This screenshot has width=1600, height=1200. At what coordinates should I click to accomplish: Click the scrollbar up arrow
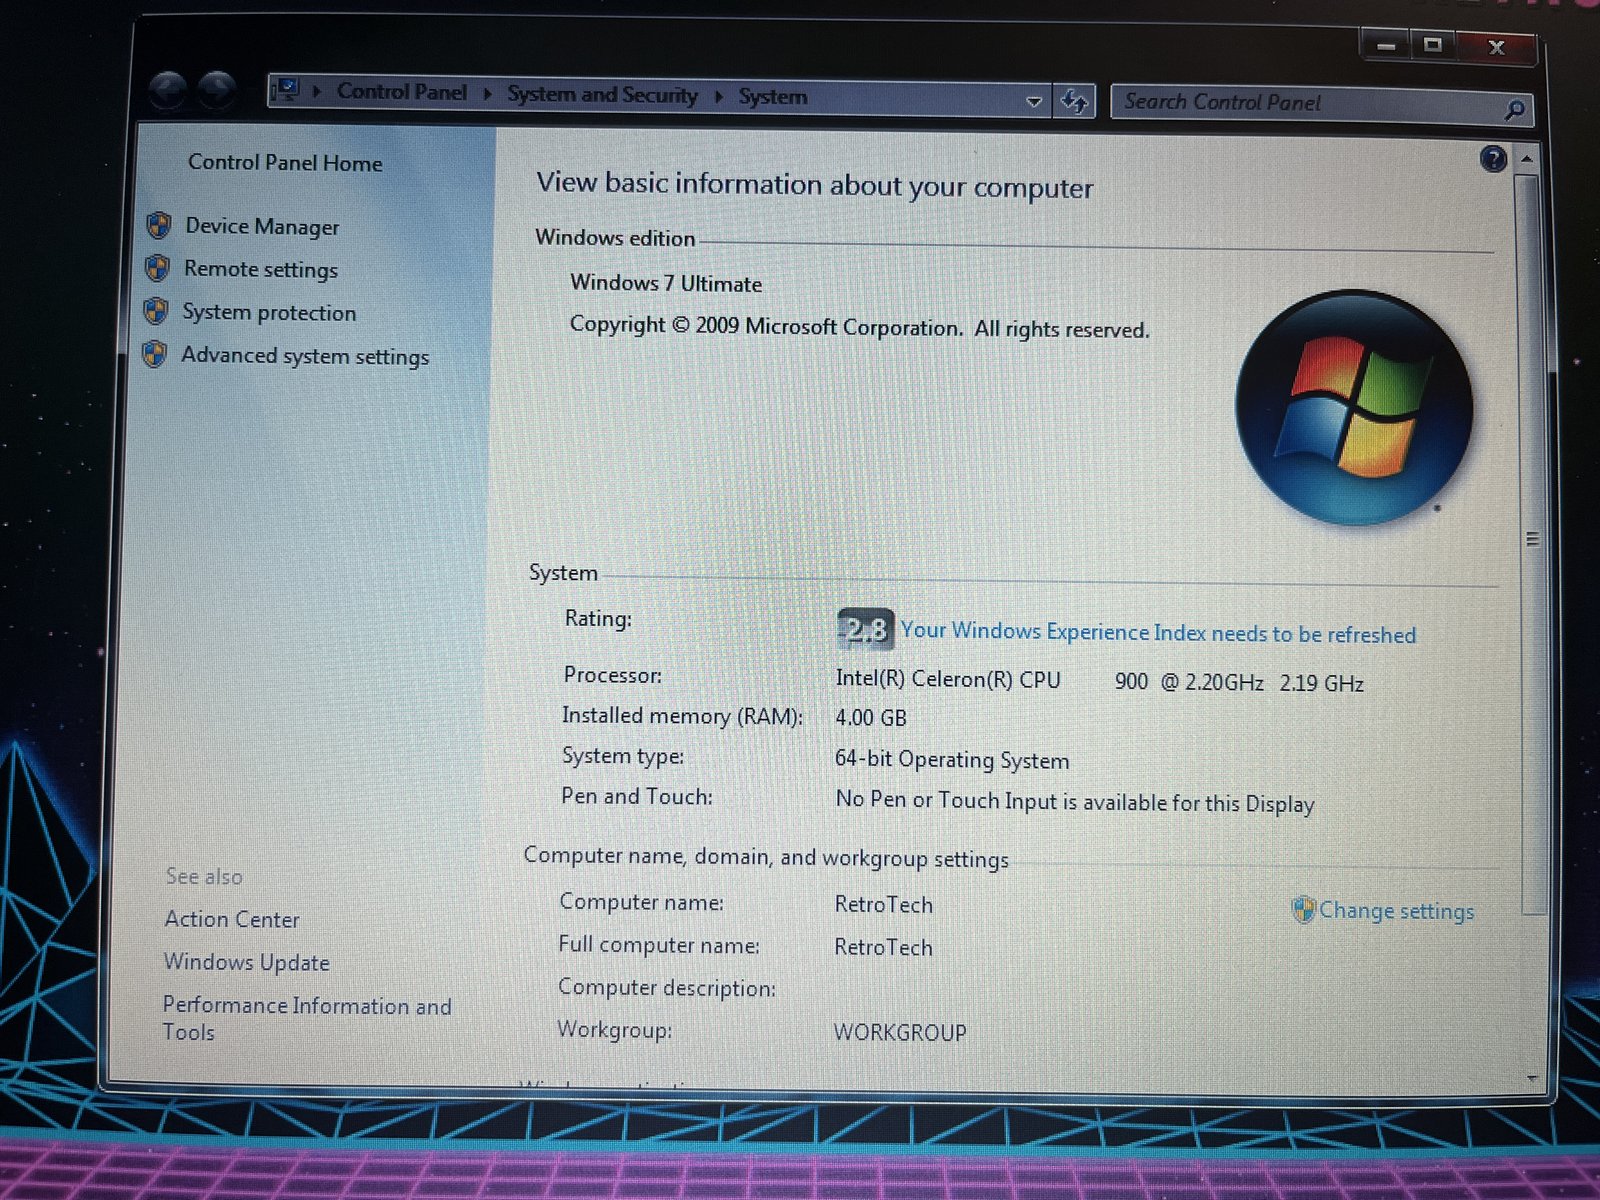click(x=1527, y=159)
